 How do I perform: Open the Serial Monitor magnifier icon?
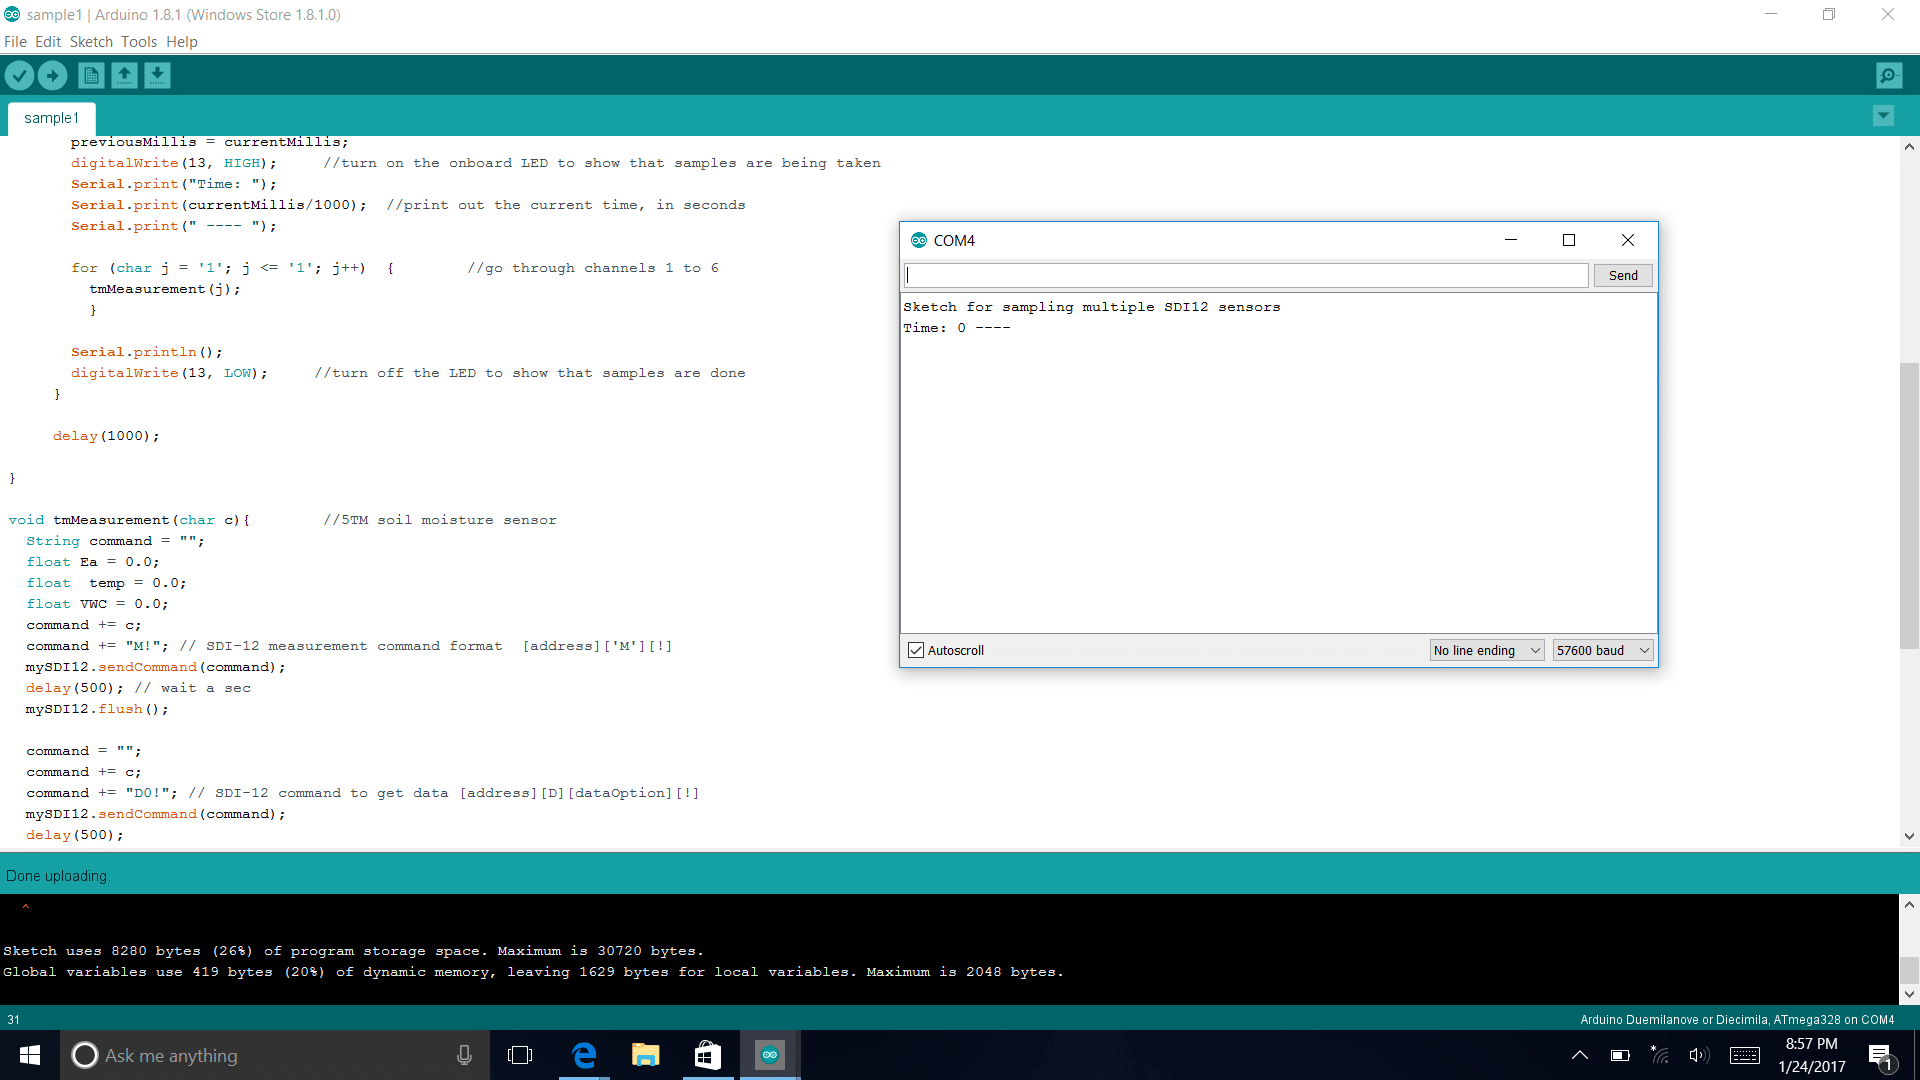pyautogui.click(x=1889, y=75)
